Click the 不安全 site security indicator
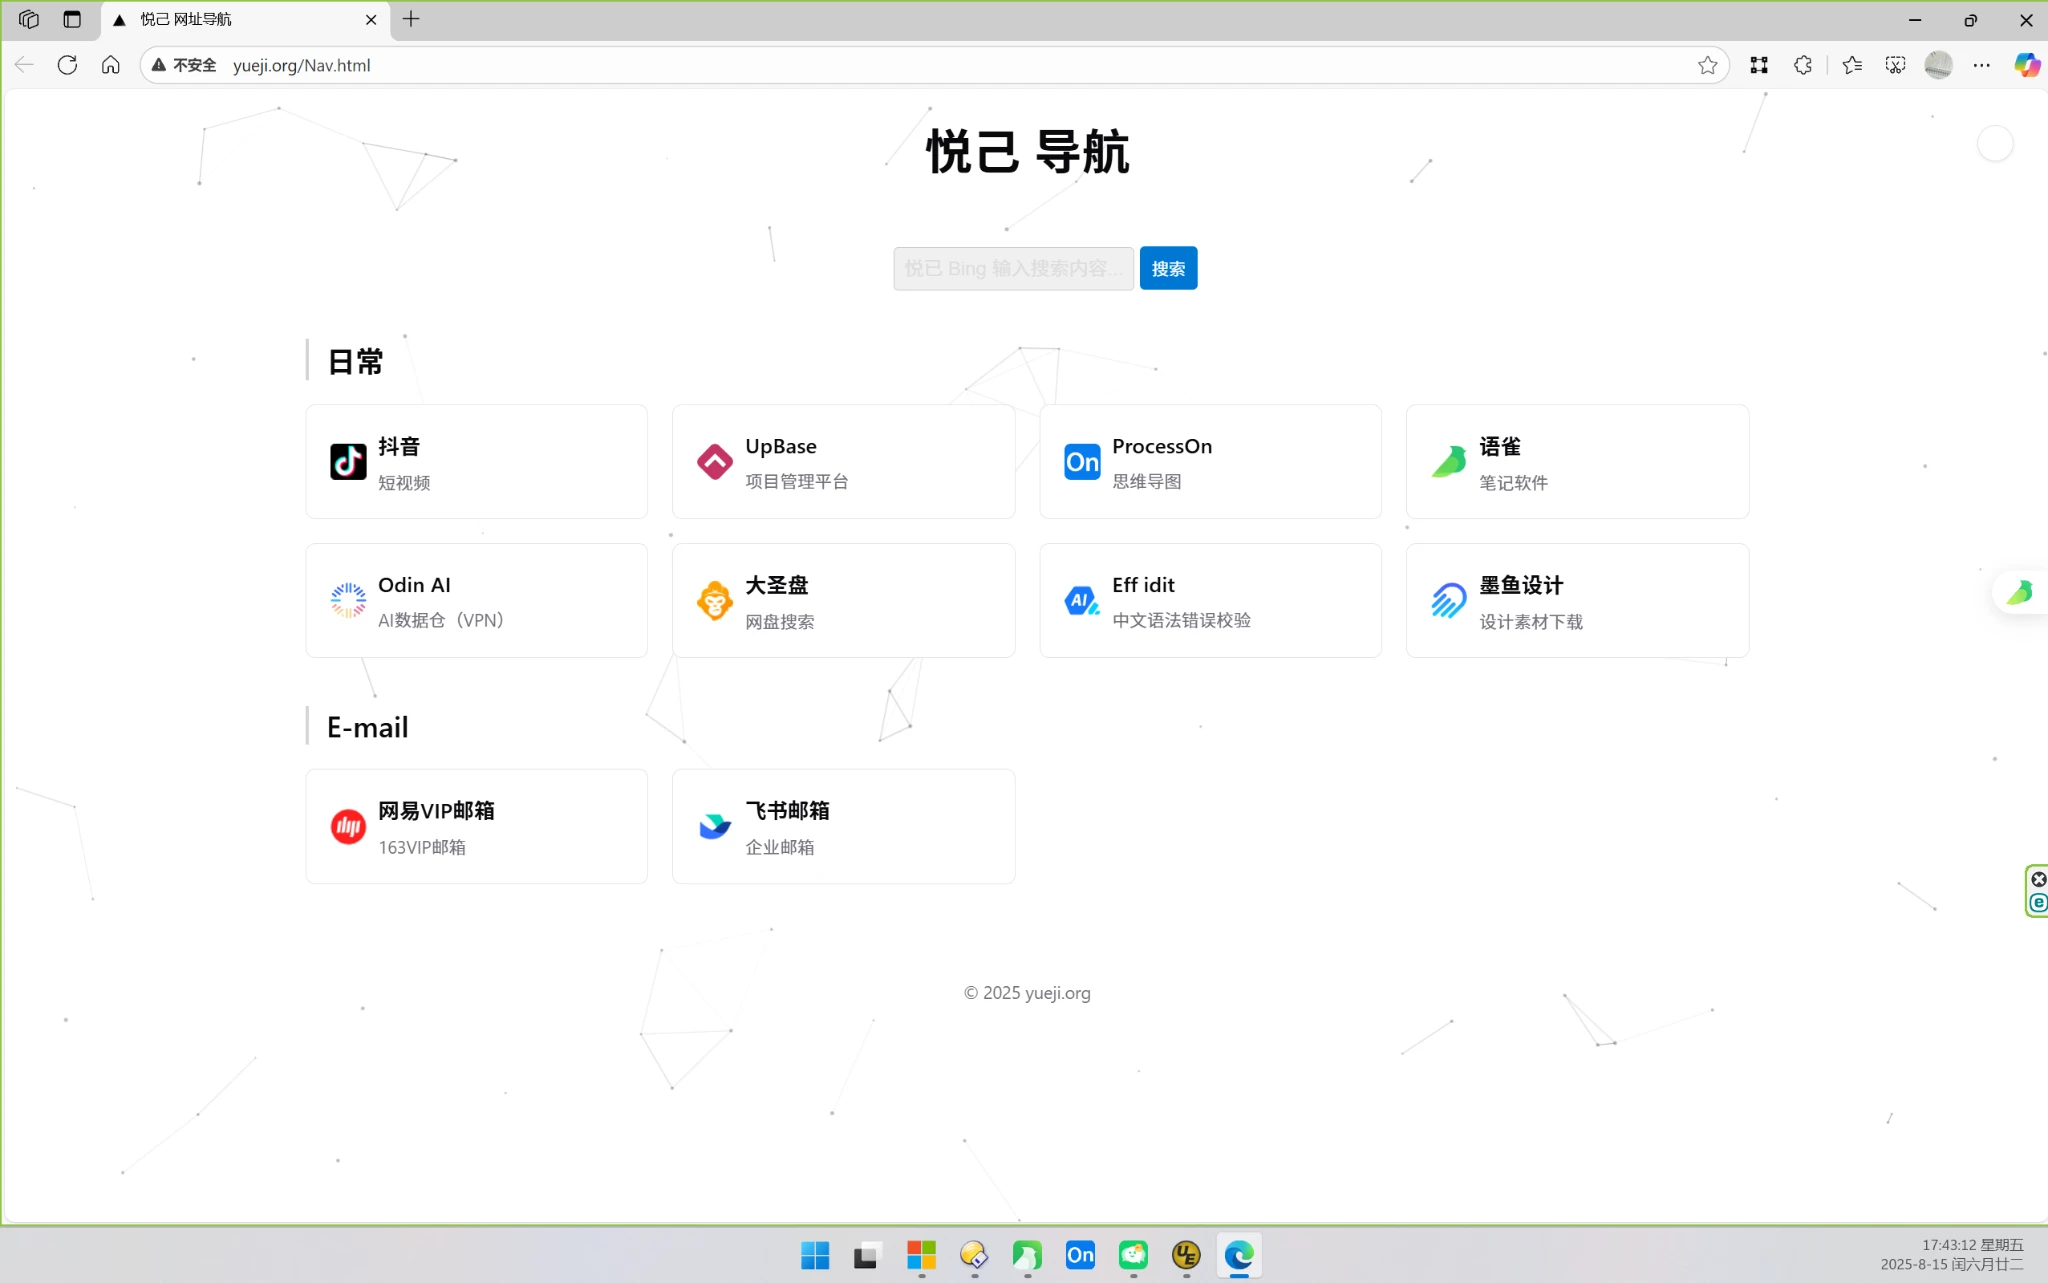 (x=184, y=65)
